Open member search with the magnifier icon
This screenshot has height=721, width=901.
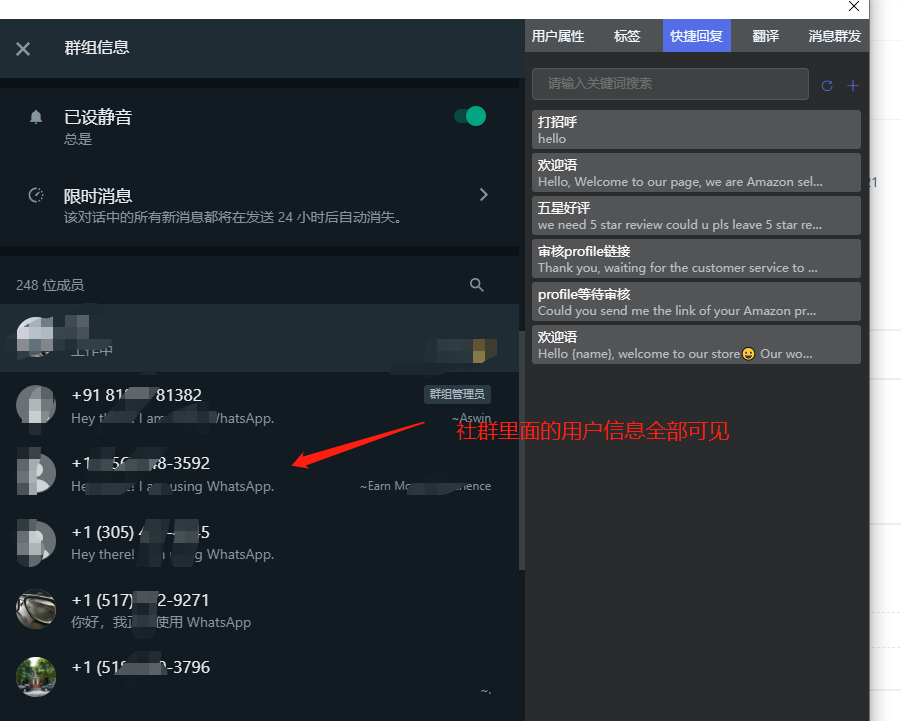coord(477,285)
